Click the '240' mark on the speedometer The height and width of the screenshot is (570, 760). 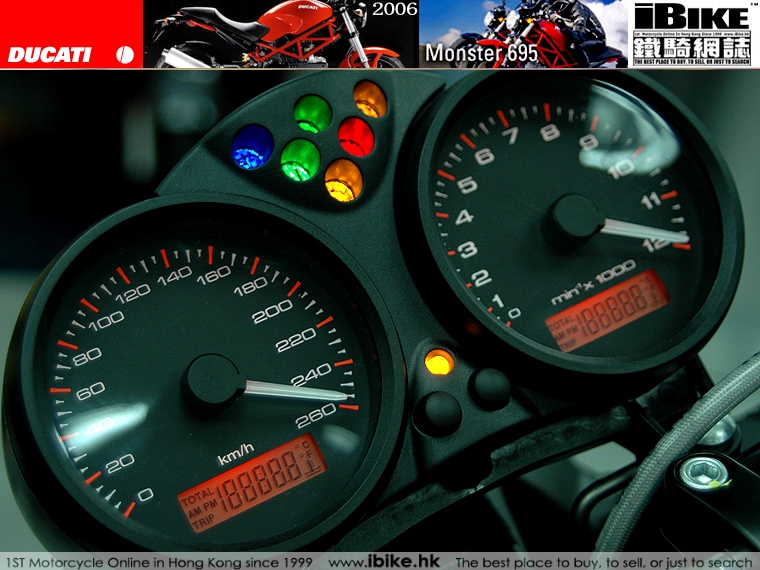pos(311,375)
